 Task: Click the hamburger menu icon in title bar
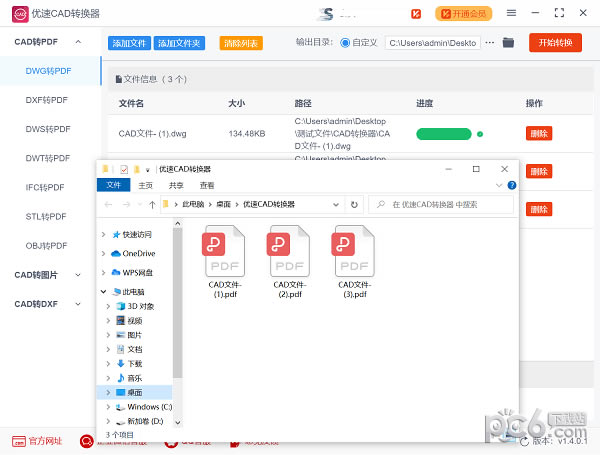[x=511, y=13]
